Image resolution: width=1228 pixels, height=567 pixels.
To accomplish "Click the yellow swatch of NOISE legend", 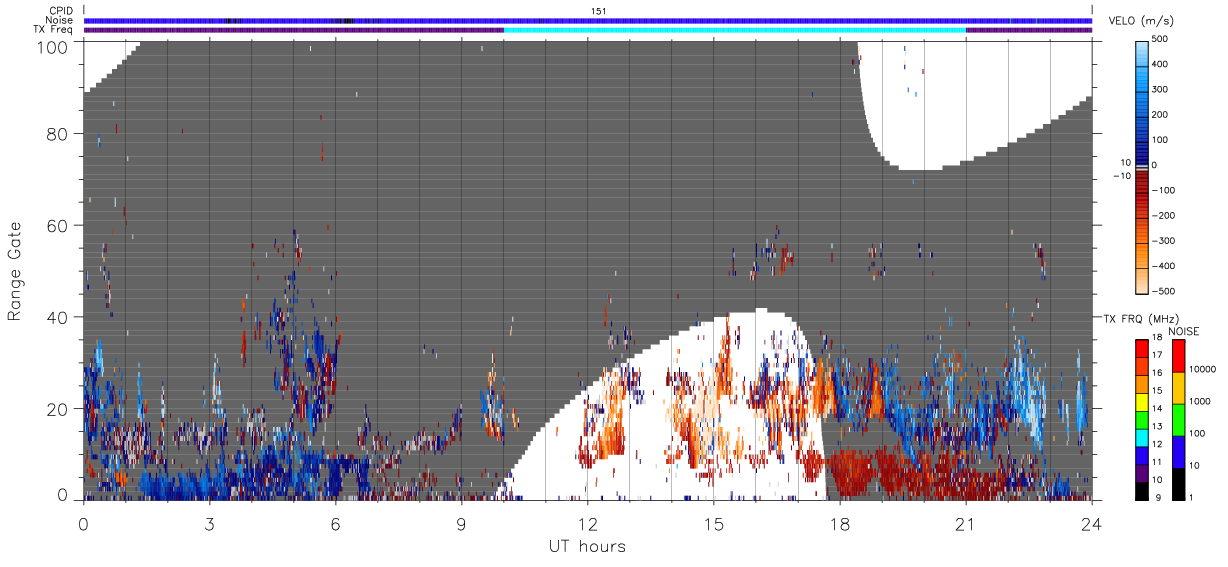I will [1177, 387].
